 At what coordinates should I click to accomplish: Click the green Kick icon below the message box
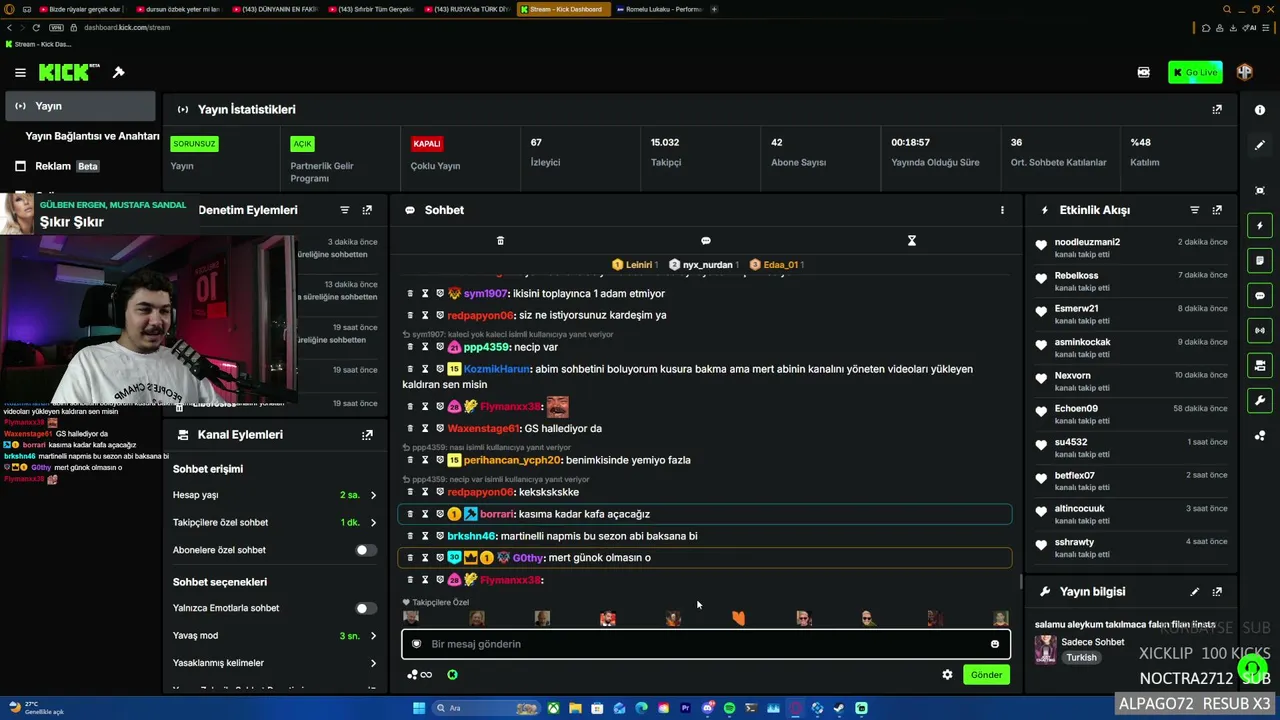[x=452, y=675]
